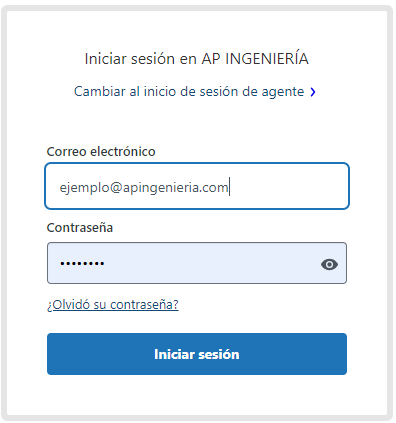Screen dimensions: 396x423
Task: Show password using the eye icon
Action: (x=329, y=264)
